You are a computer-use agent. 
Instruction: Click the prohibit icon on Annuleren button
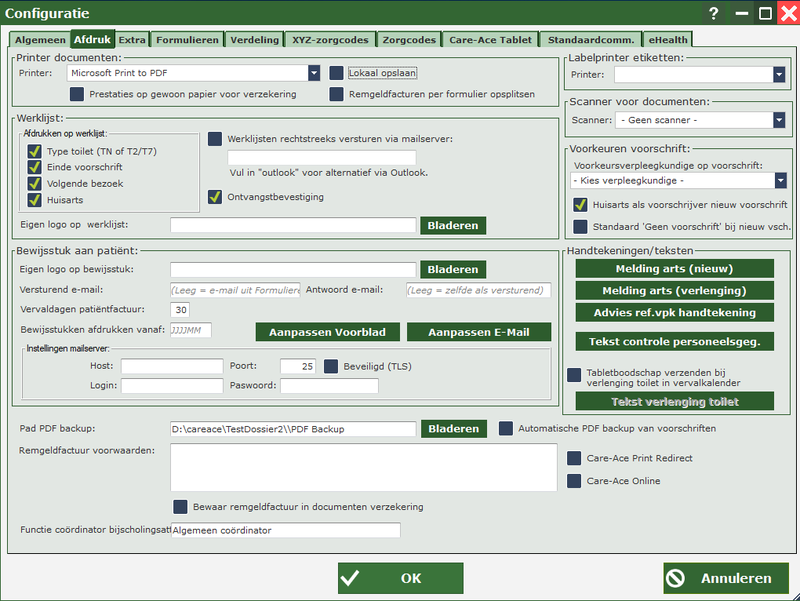tap(676, 578)
